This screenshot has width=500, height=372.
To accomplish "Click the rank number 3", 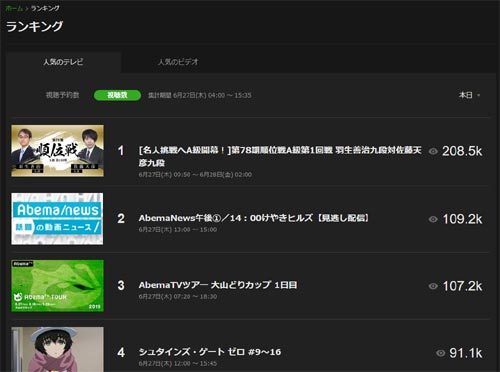I will (121, 286).
